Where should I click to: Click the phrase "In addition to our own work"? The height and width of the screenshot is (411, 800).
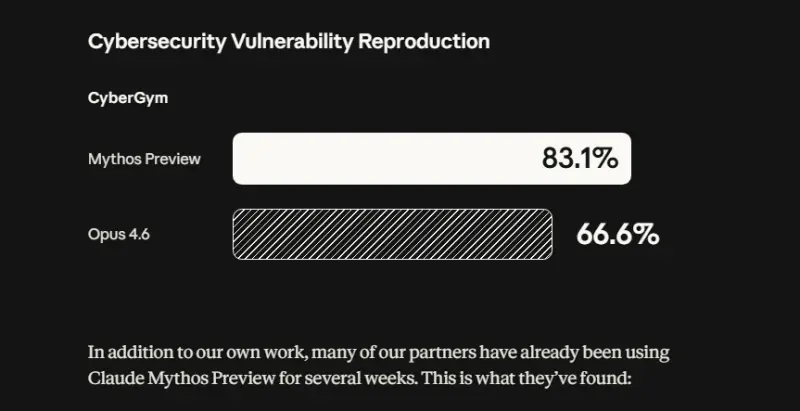tap(195, 353)
